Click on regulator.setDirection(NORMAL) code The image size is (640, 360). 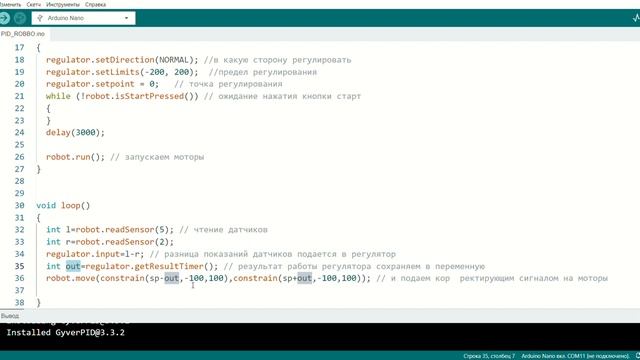[122, 60]
